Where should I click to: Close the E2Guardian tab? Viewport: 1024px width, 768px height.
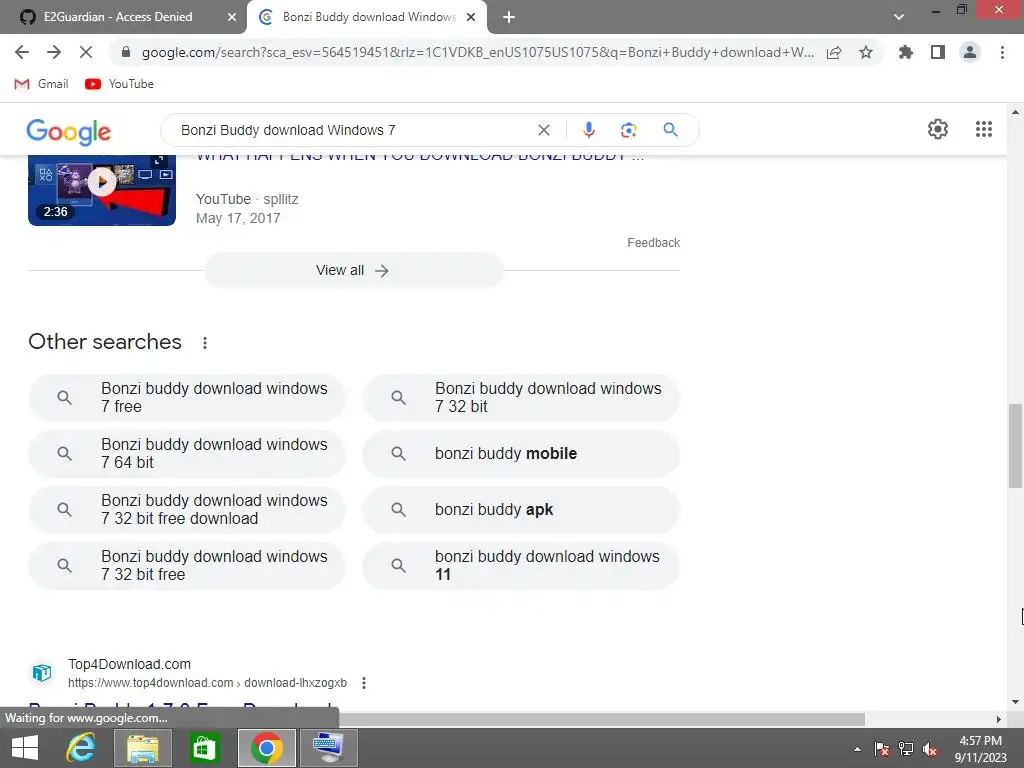[232, 17]
